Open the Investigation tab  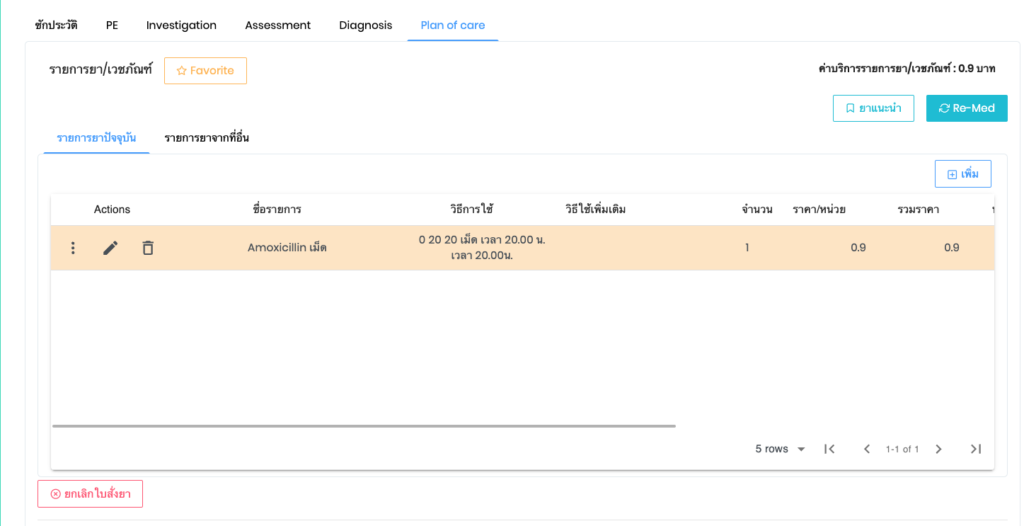181,25
